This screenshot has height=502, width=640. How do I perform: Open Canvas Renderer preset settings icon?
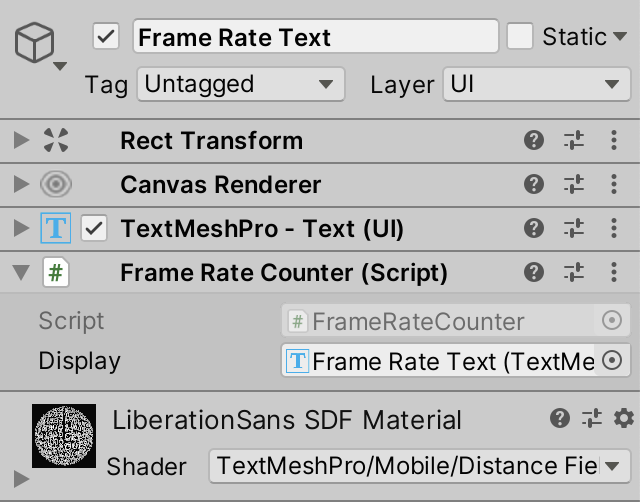pyautogui.click(x=573, y=185)
